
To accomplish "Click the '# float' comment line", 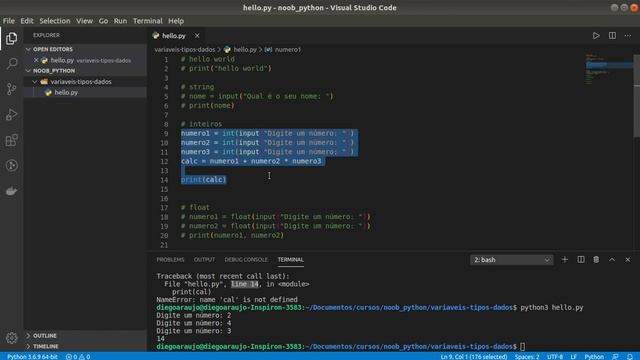I will (x=195, y=207).
